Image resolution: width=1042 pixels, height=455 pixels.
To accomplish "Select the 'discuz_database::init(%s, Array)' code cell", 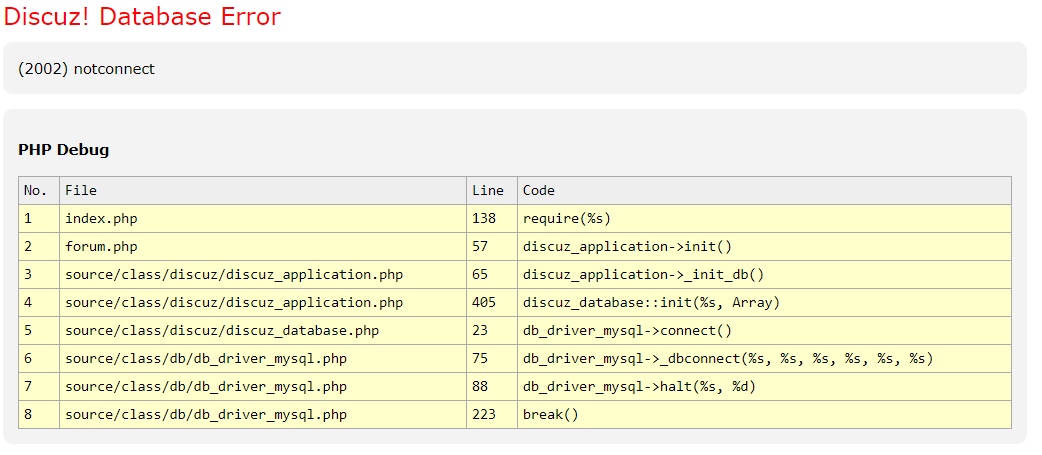I will click(x=764, y=303).
